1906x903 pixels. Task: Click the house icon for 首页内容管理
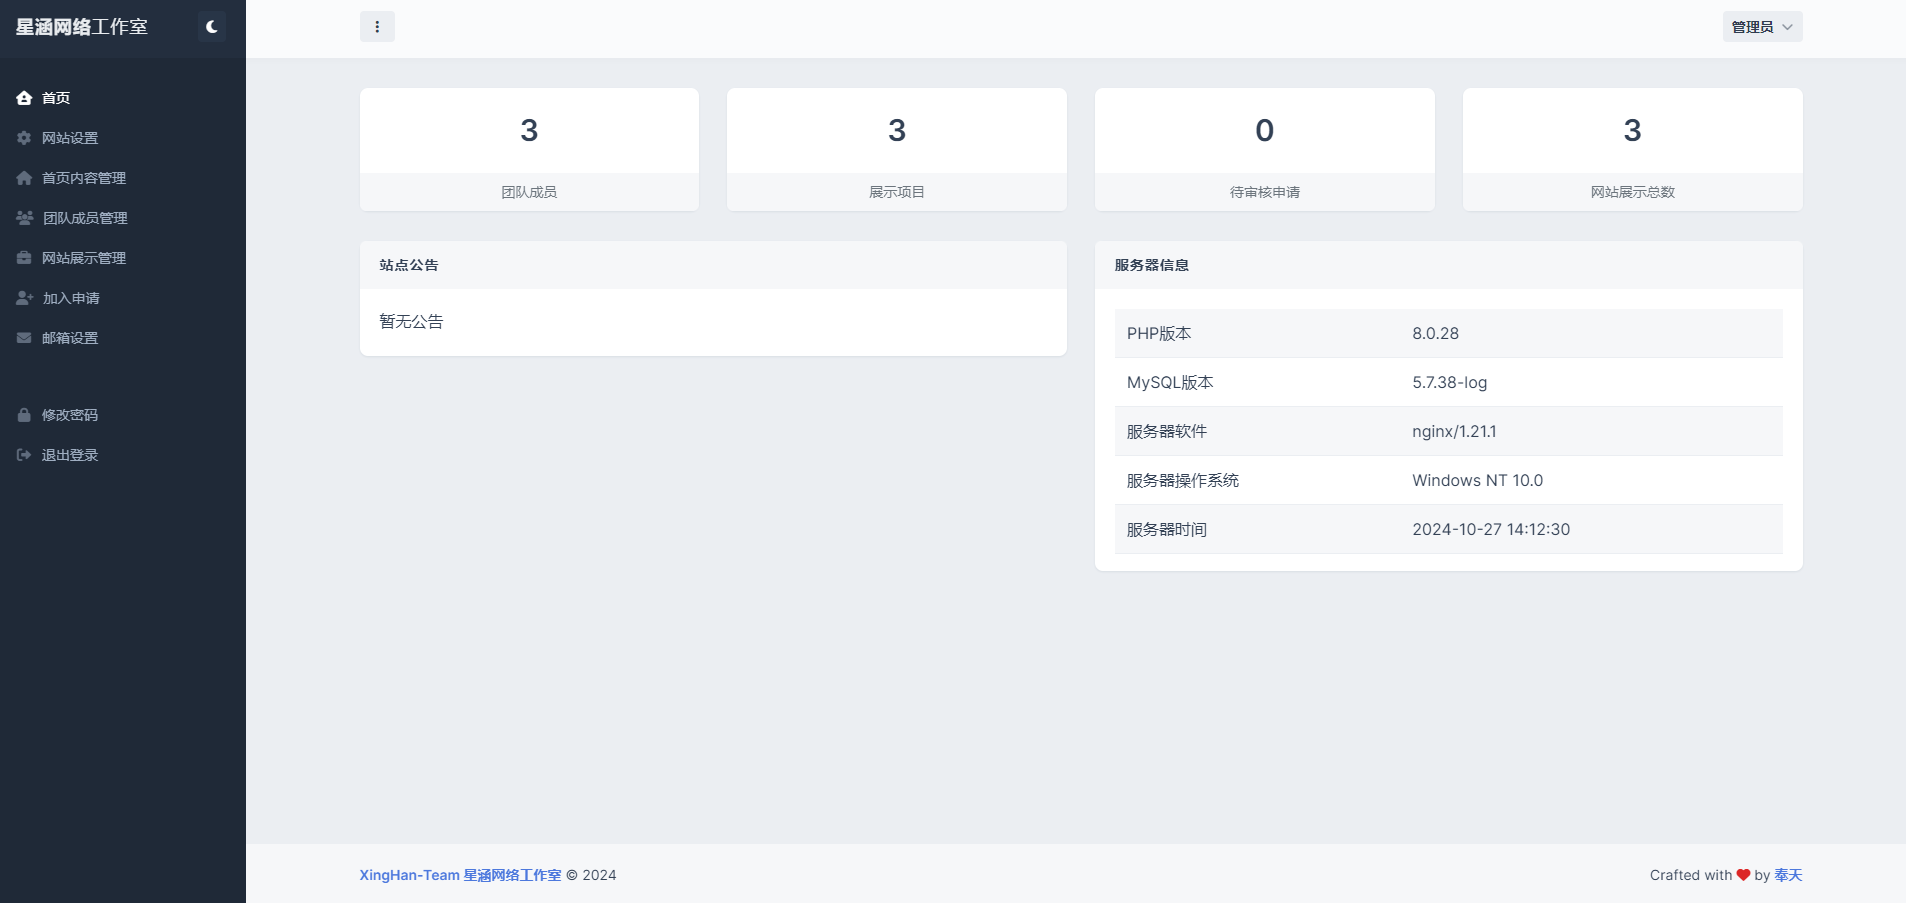(x=24, y=178)
